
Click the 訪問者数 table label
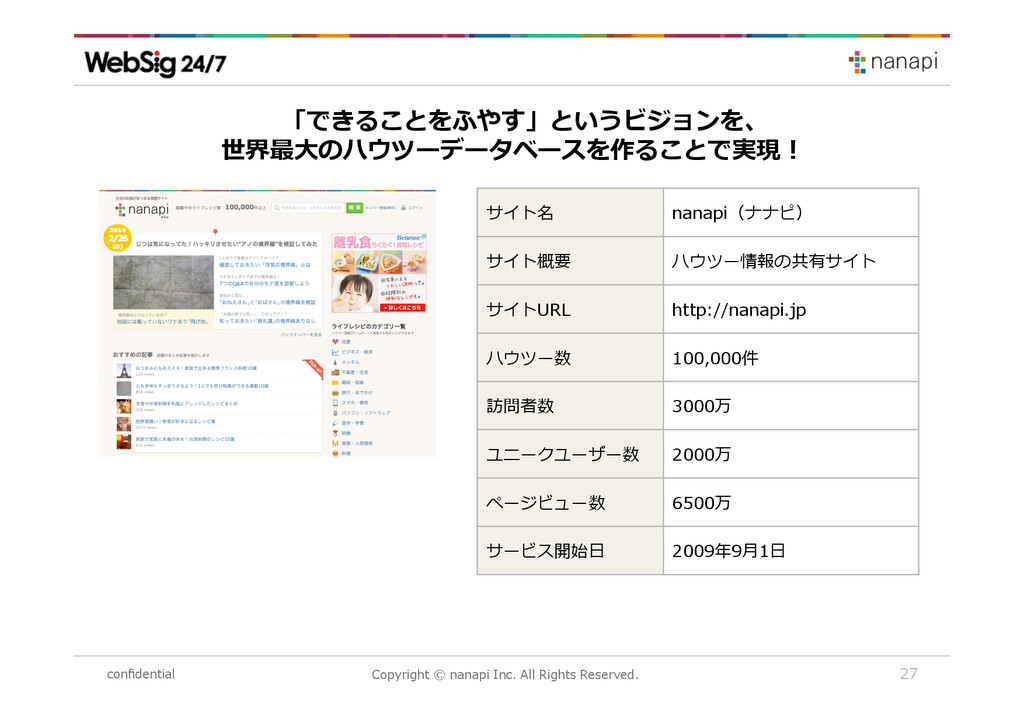[x=520, y=406]
